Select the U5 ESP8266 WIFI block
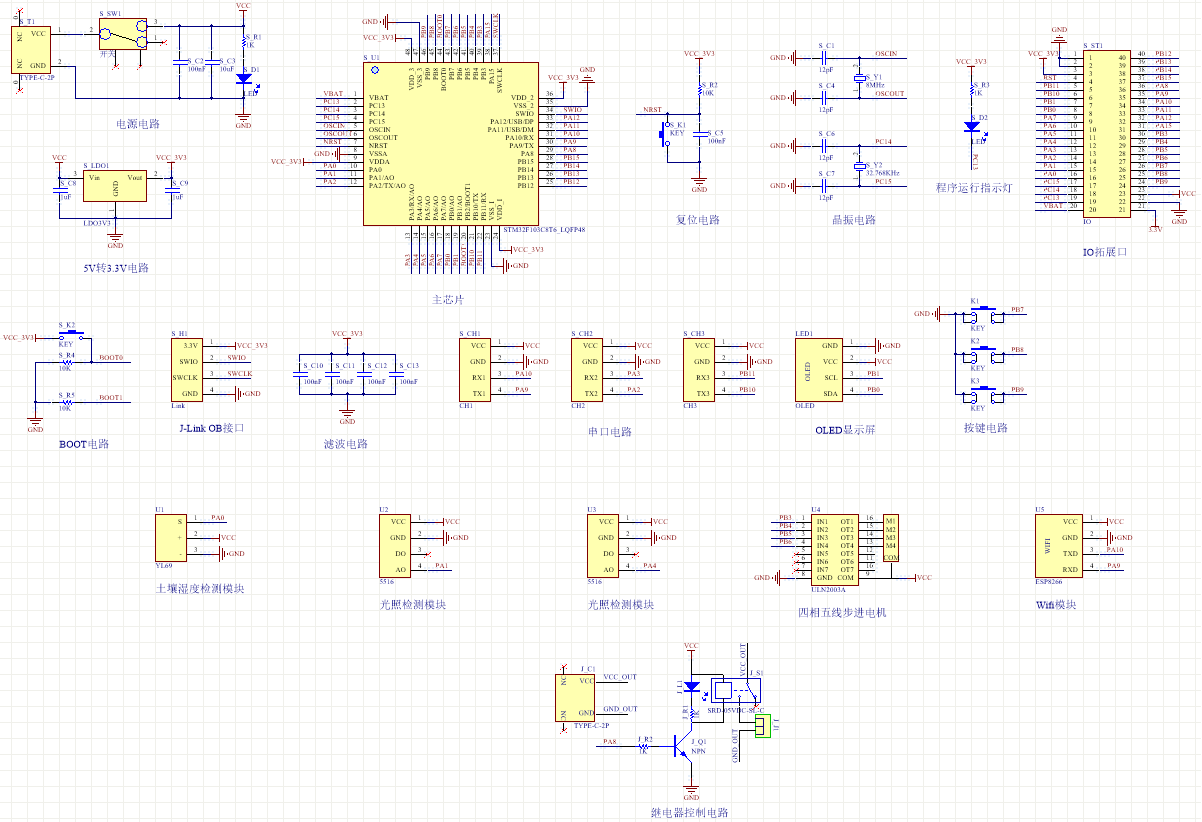 click(1059, 545)
